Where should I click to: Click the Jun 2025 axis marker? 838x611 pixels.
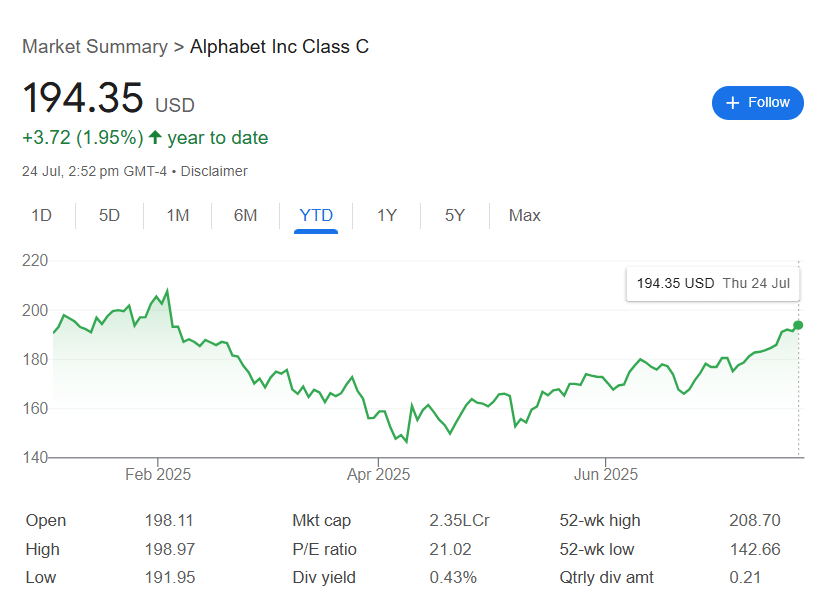coord(606,474)
